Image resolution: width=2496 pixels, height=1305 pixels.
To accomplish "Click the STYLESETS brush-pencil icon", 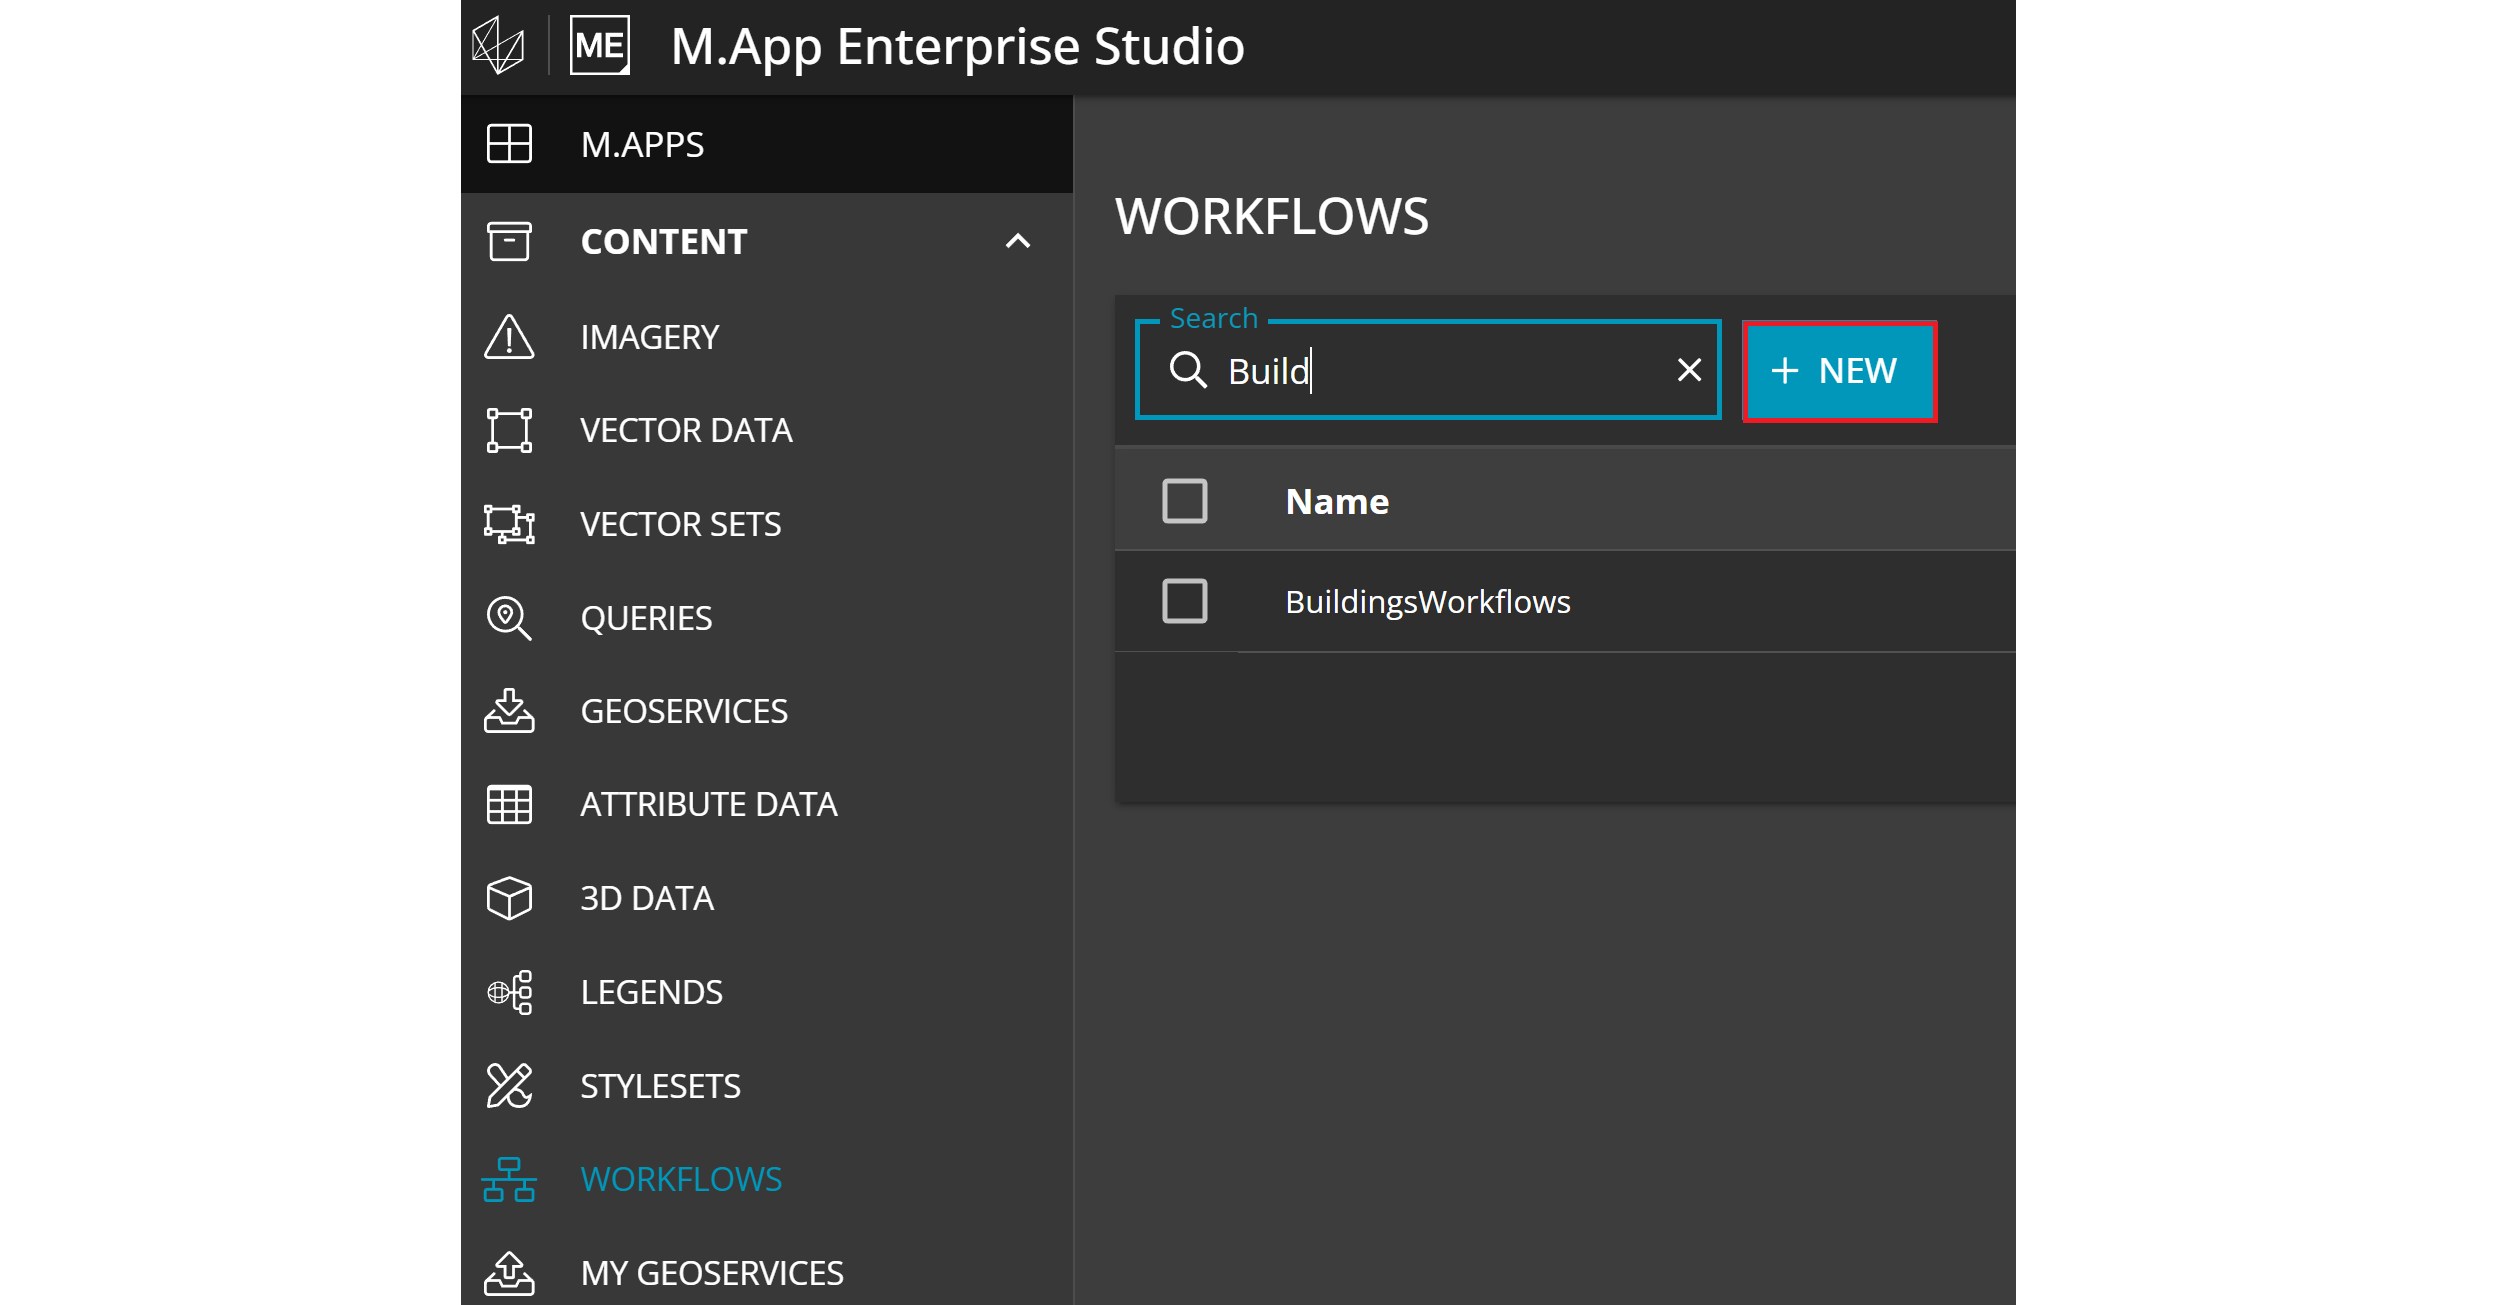I will point(509,1086).
